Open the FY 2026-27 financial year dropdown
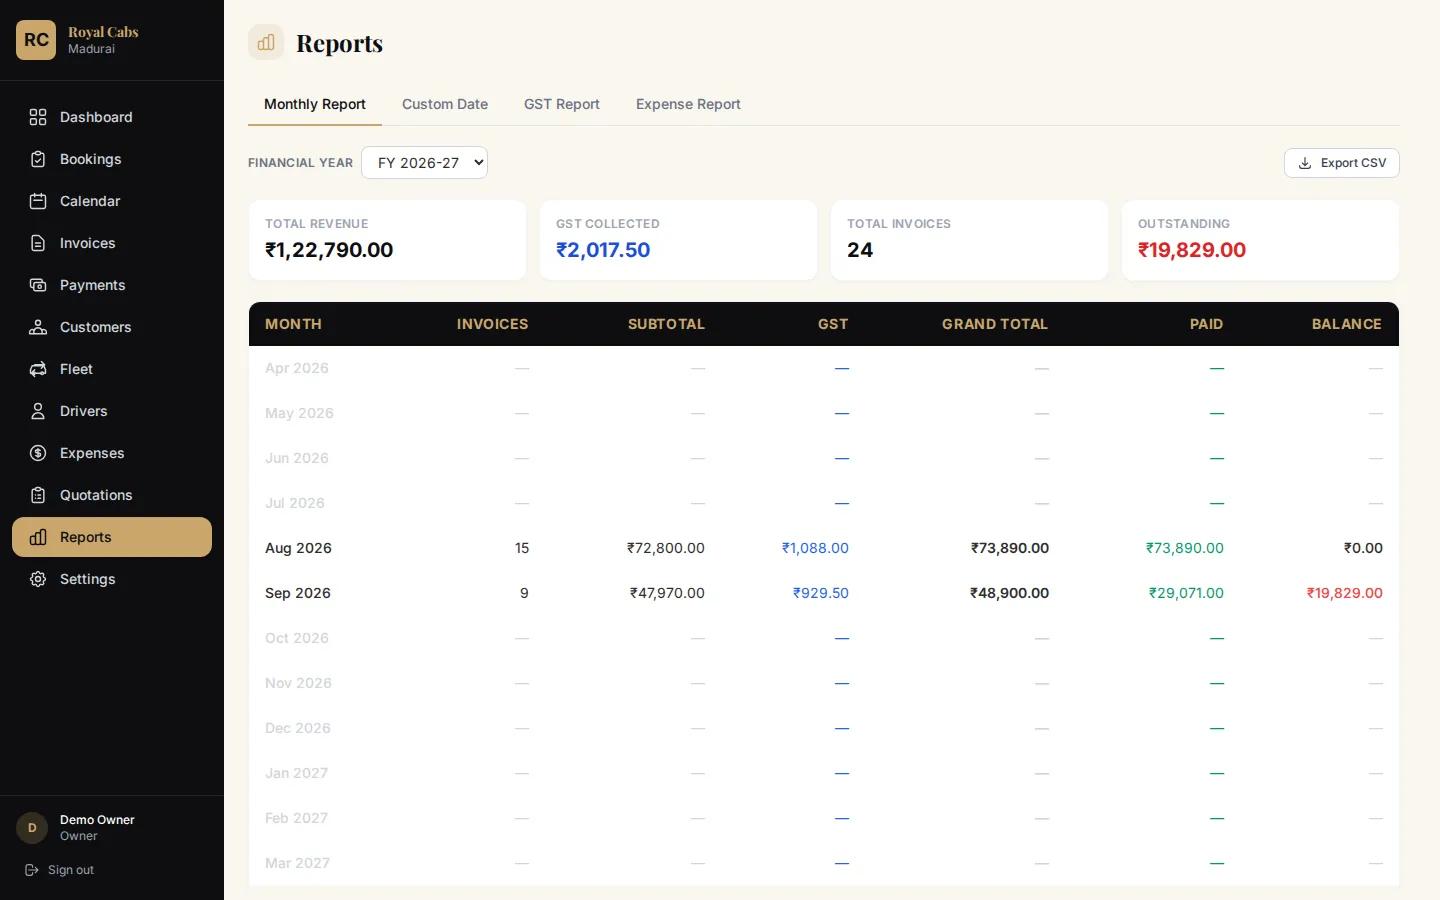The width and height of the screenshot is (1440, 900). coord(424,163)
